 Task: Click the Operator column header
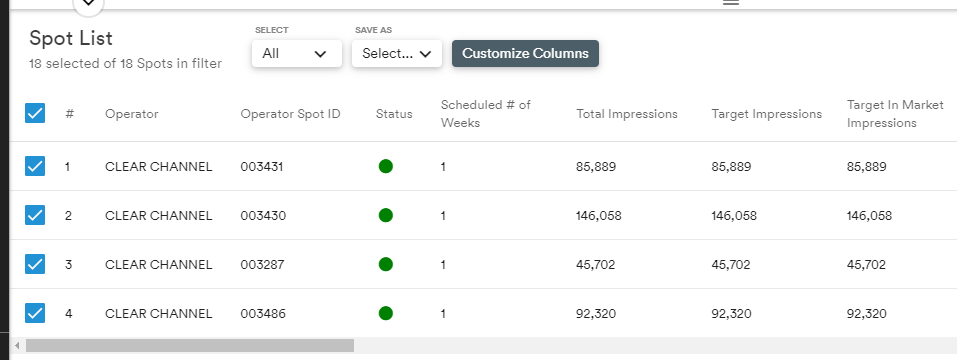(x=131, y=113)
